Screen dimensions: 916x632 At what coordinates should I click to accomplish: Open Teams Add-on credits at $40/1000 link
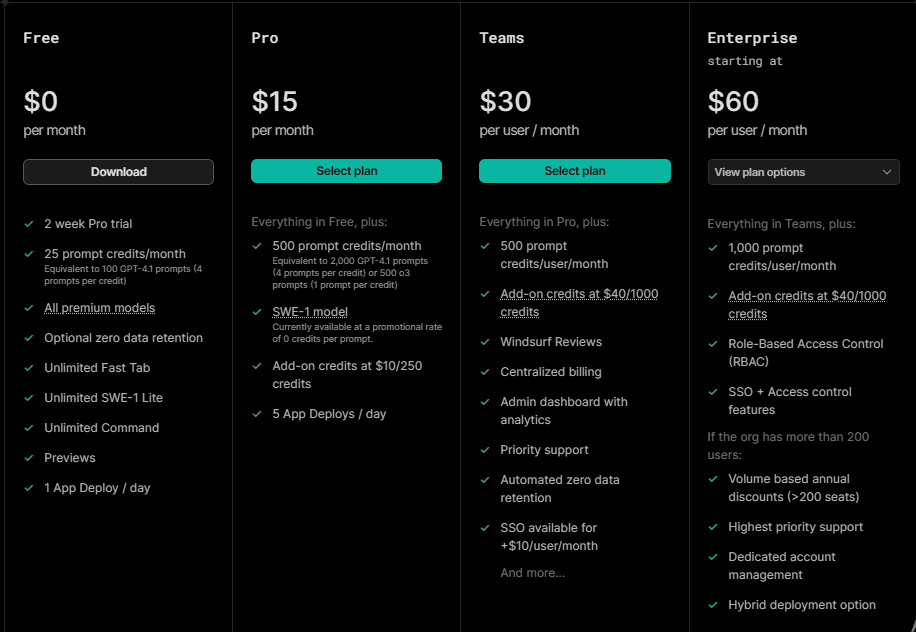click(x=579, y=303)
